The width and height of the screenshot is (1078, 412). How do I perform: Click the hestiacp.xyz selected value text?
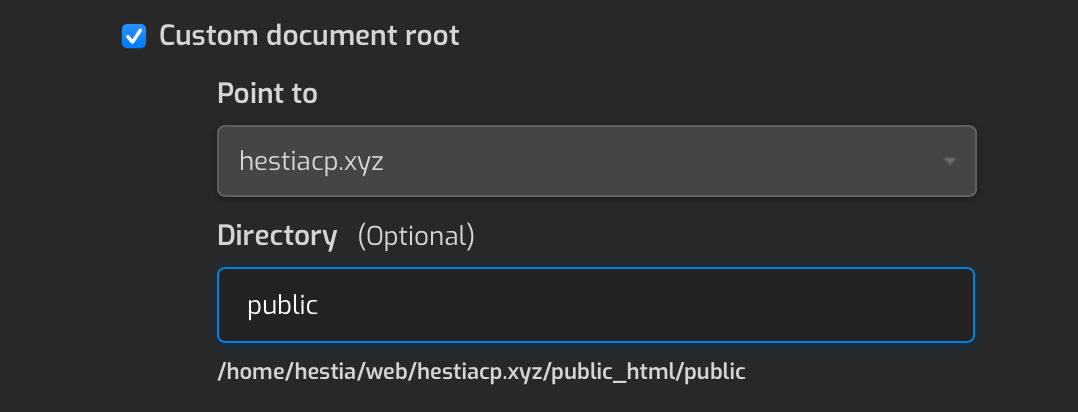point(311,161)
